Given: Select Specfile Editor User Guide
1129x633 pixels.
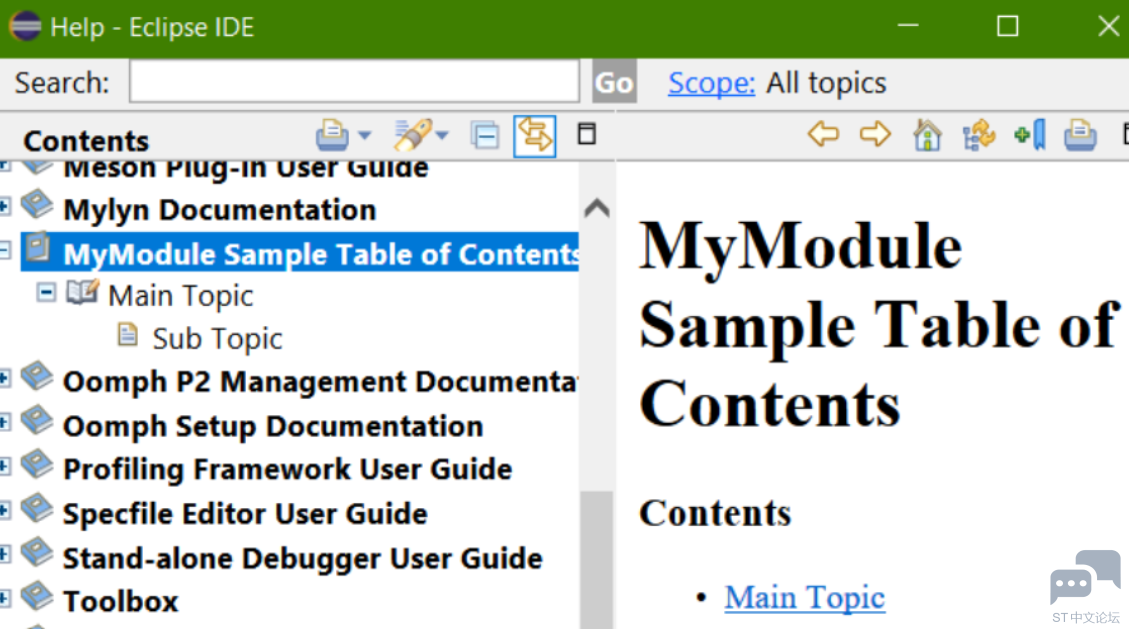Looking at the screenshot, I should coord(246,514).
